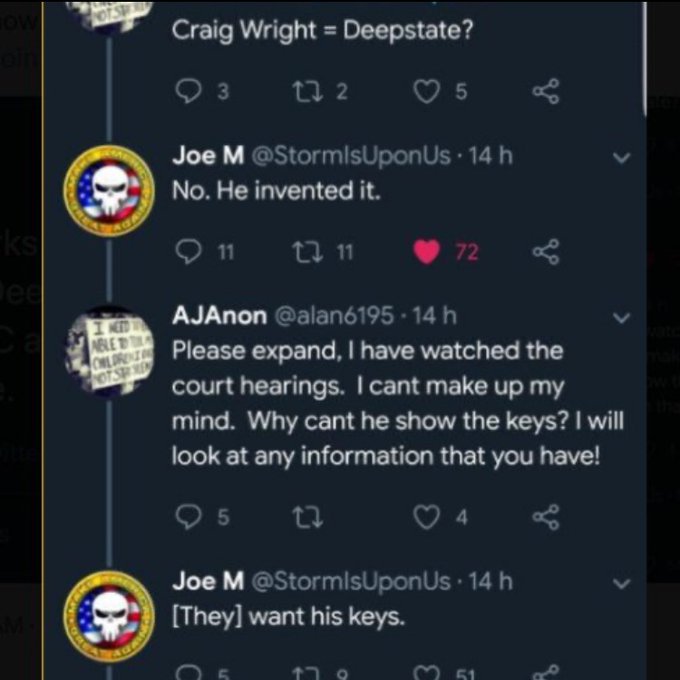The image size is (680, 680).
Task: Reply to AJAnon's 'Please expand' tweet
Action: click(x=188, y=517)
